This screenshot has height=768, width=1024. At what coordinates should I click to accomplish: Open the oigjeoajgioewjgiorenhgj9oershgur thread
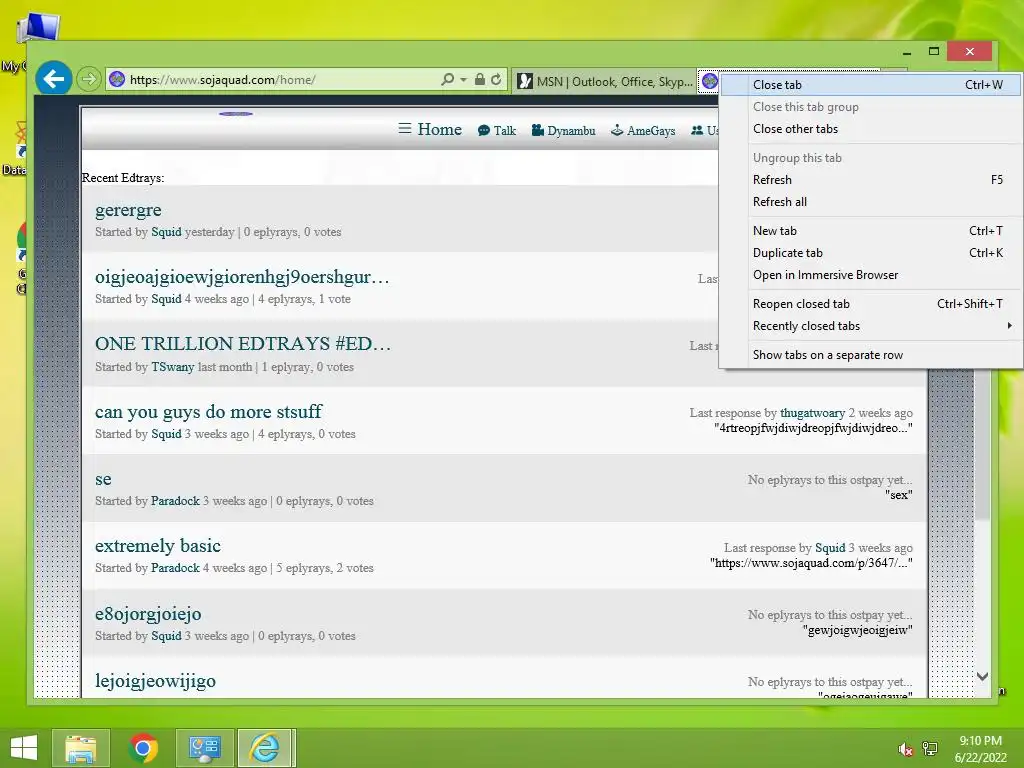coord(242,278)
